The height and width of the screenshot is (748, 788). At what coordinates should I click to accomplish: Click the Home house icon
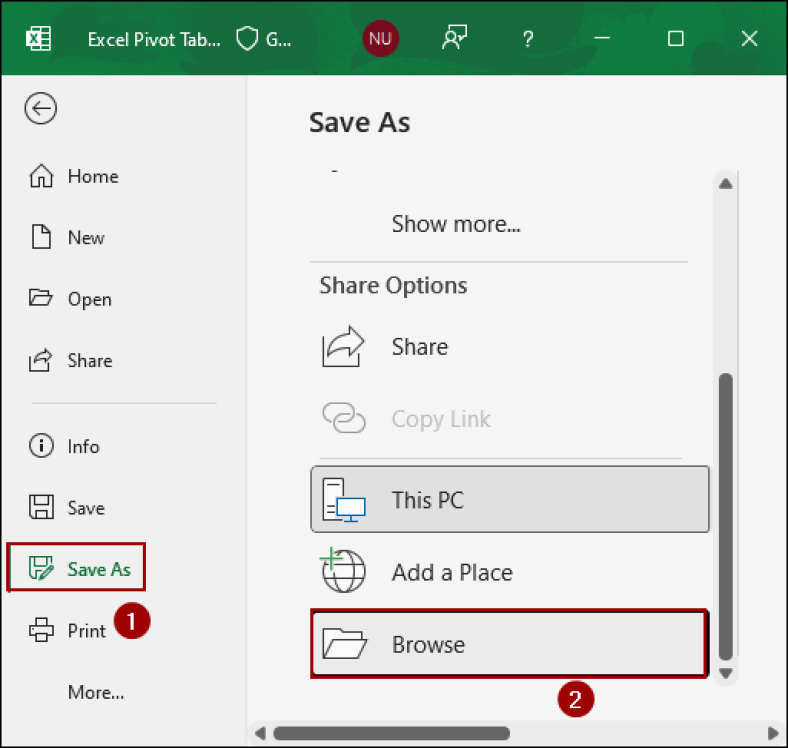[41, 176]
